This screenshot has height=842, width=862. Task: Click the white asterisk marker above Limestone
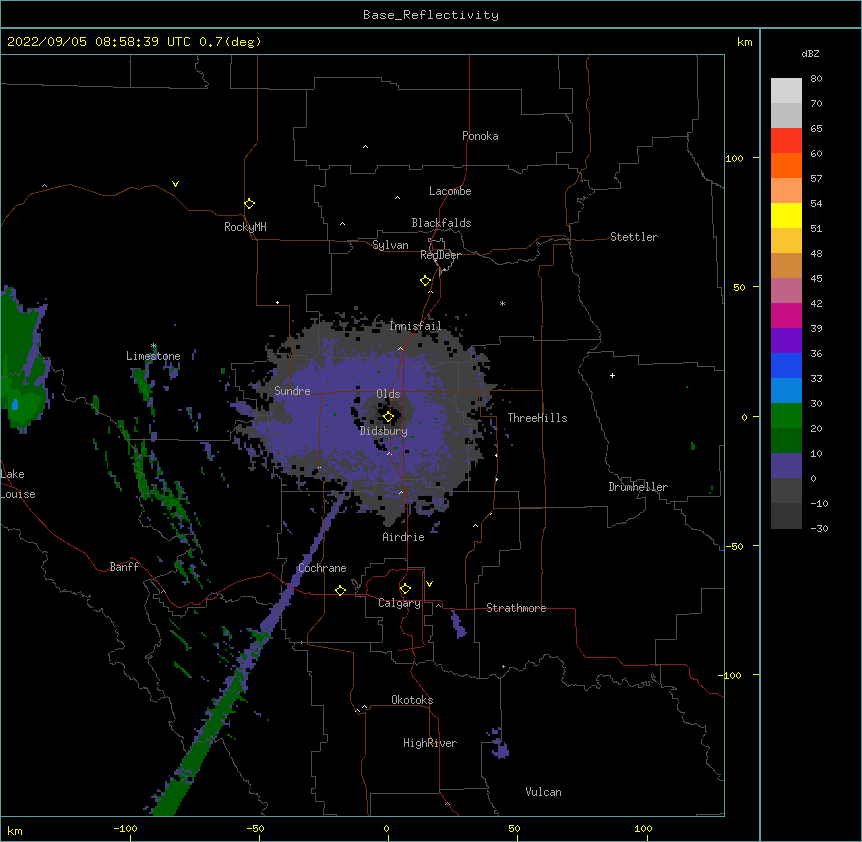click(154, 346)
